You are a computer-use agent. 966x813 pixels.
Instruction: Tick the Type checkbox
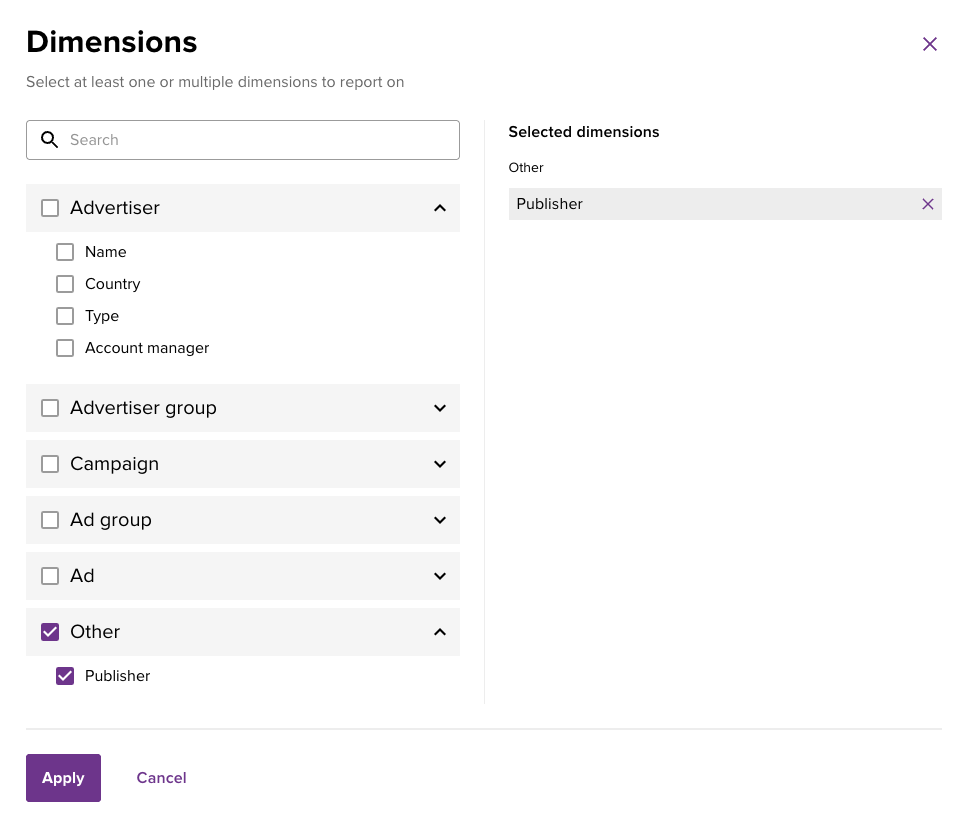click(x=65, y=316)
